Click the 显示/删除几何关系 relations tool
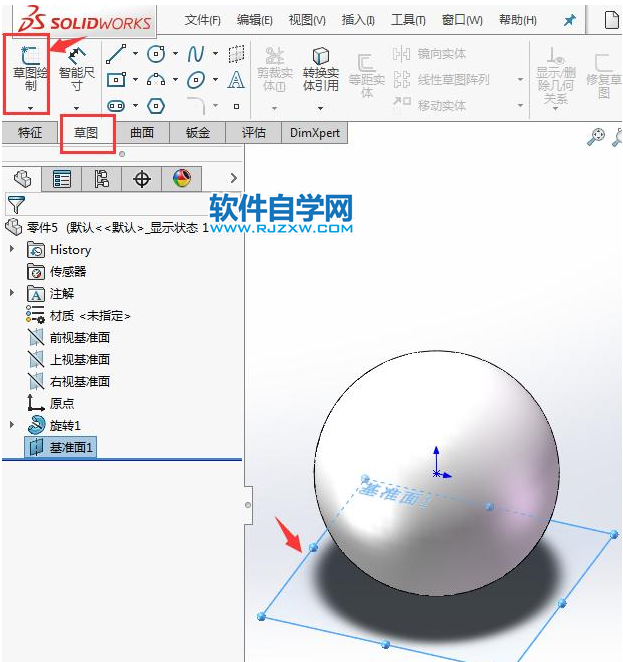The image size is (623, 662). (x=555, y=76)
